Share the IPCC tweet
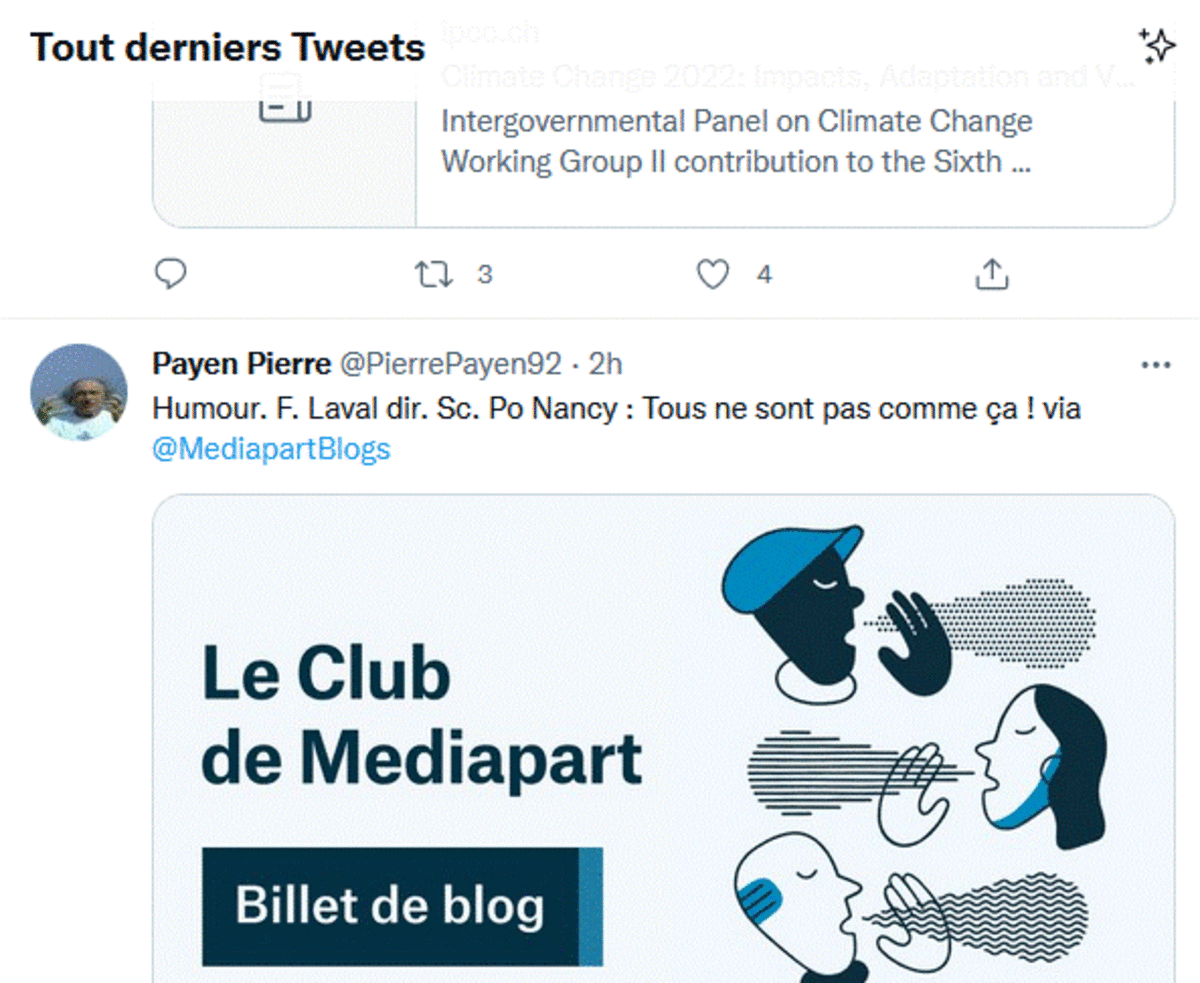This screenshot has width=1200, height=983. (990, 274)
